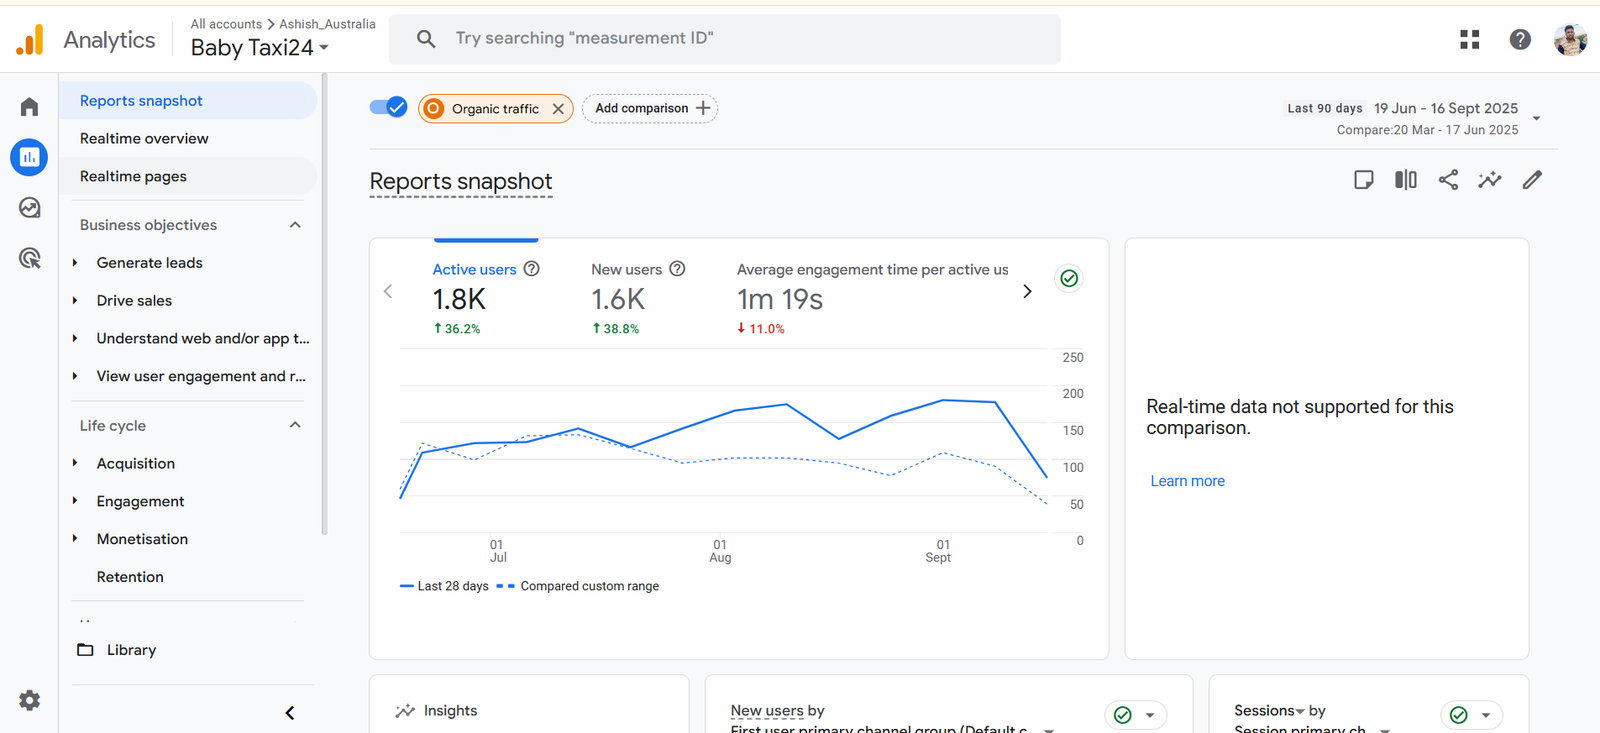Open the Home icon in left rail
The width and height of the screenshot is (1600, 733).
pos(29,107)
